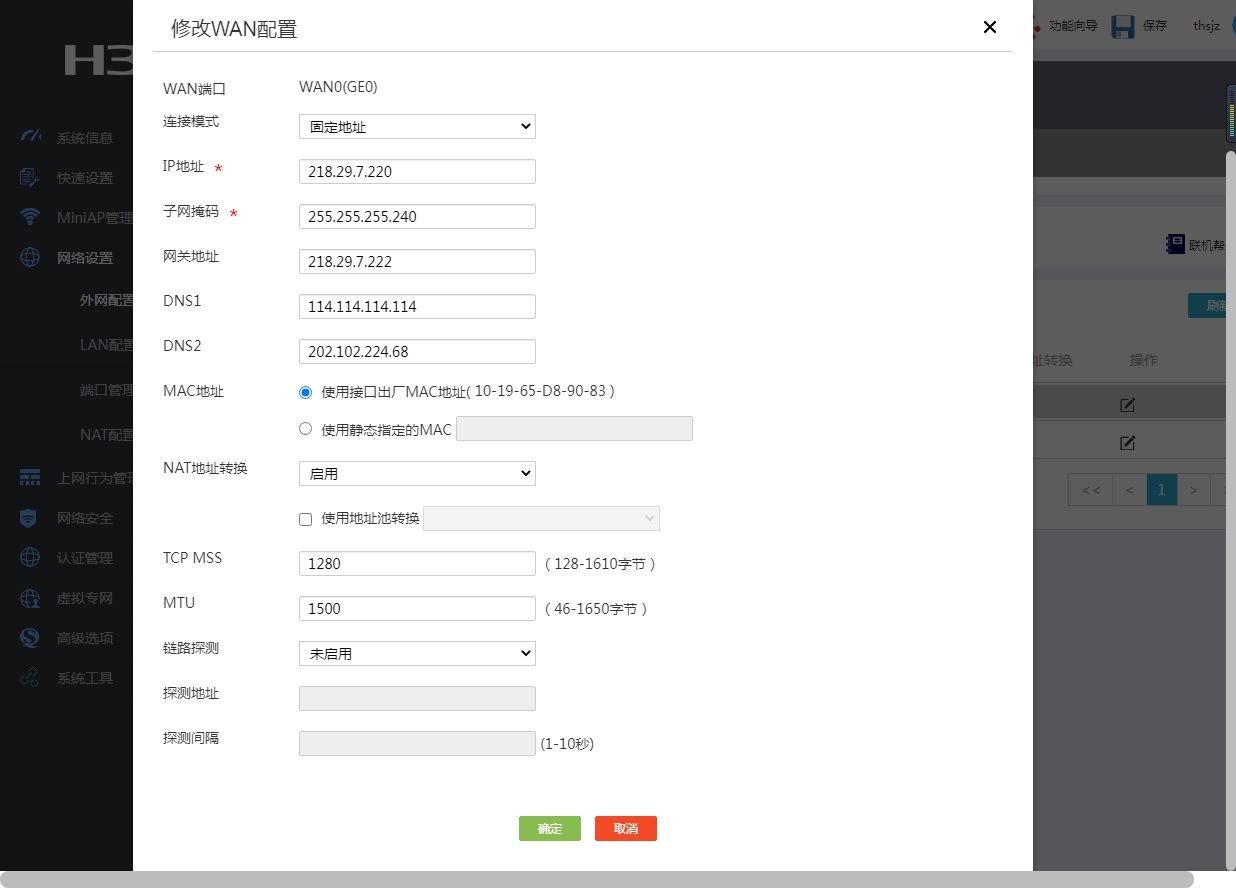Screen dimensions: 1236x888
Task: Go to previous page with < button
Action: [x=1129, y=490]
